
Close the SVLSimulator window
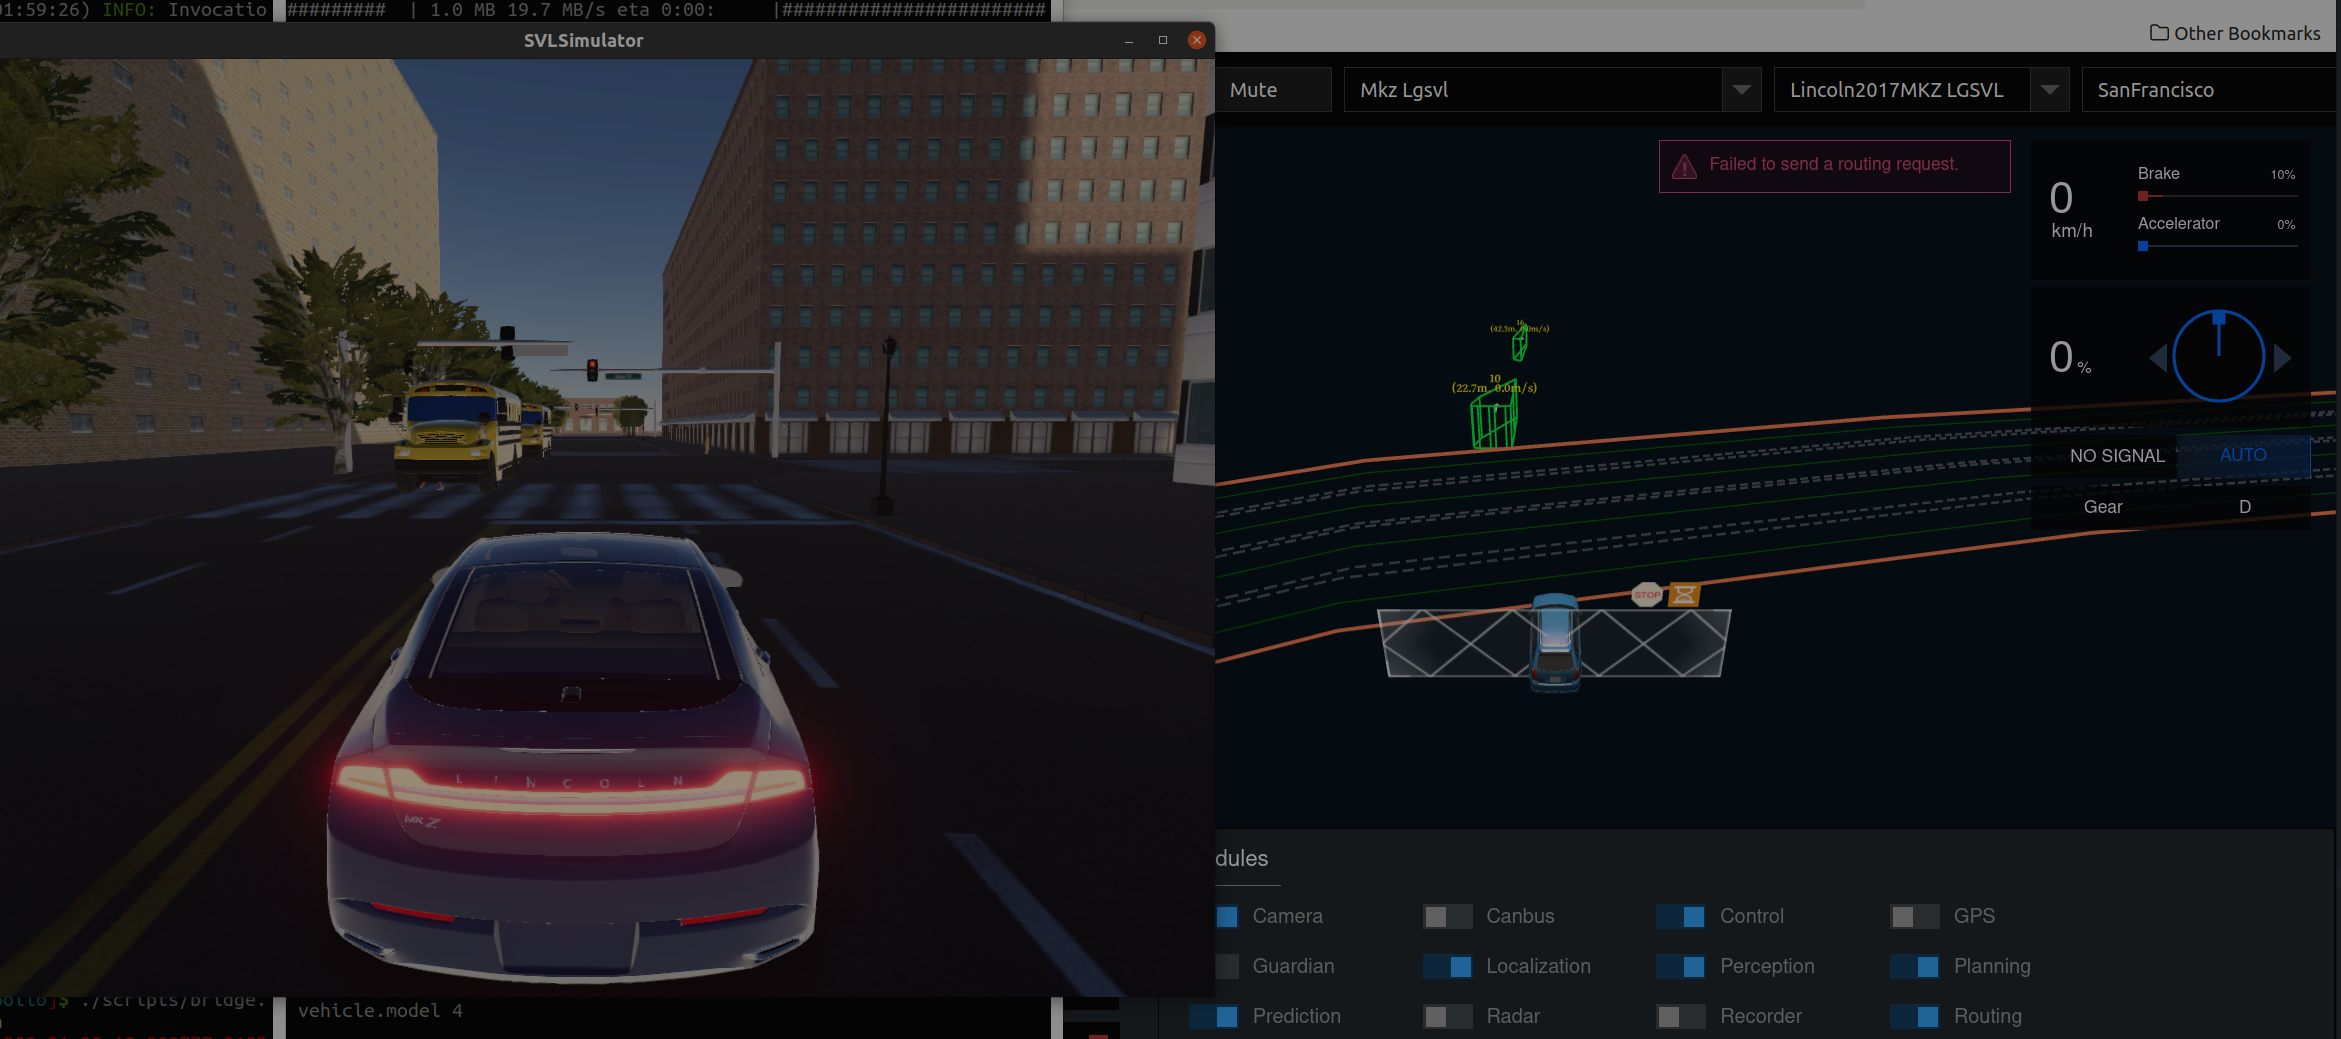click(1196, 40)
